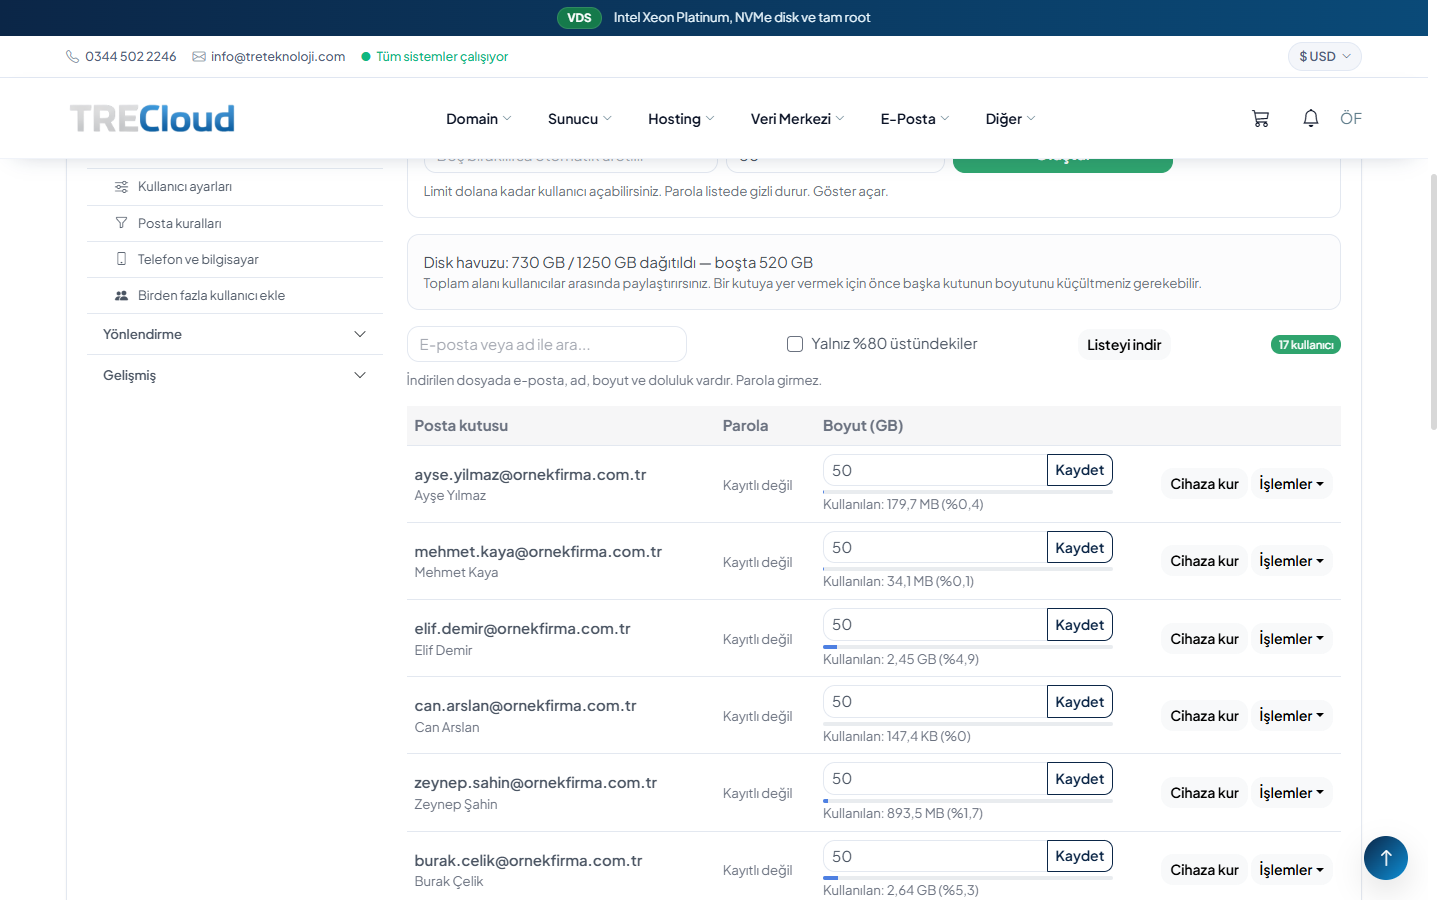Click Kaydet for ayse.yilmaz mailbox
The height and width of the screenshot is (900, 1440).
click(x=1080, y=470)
